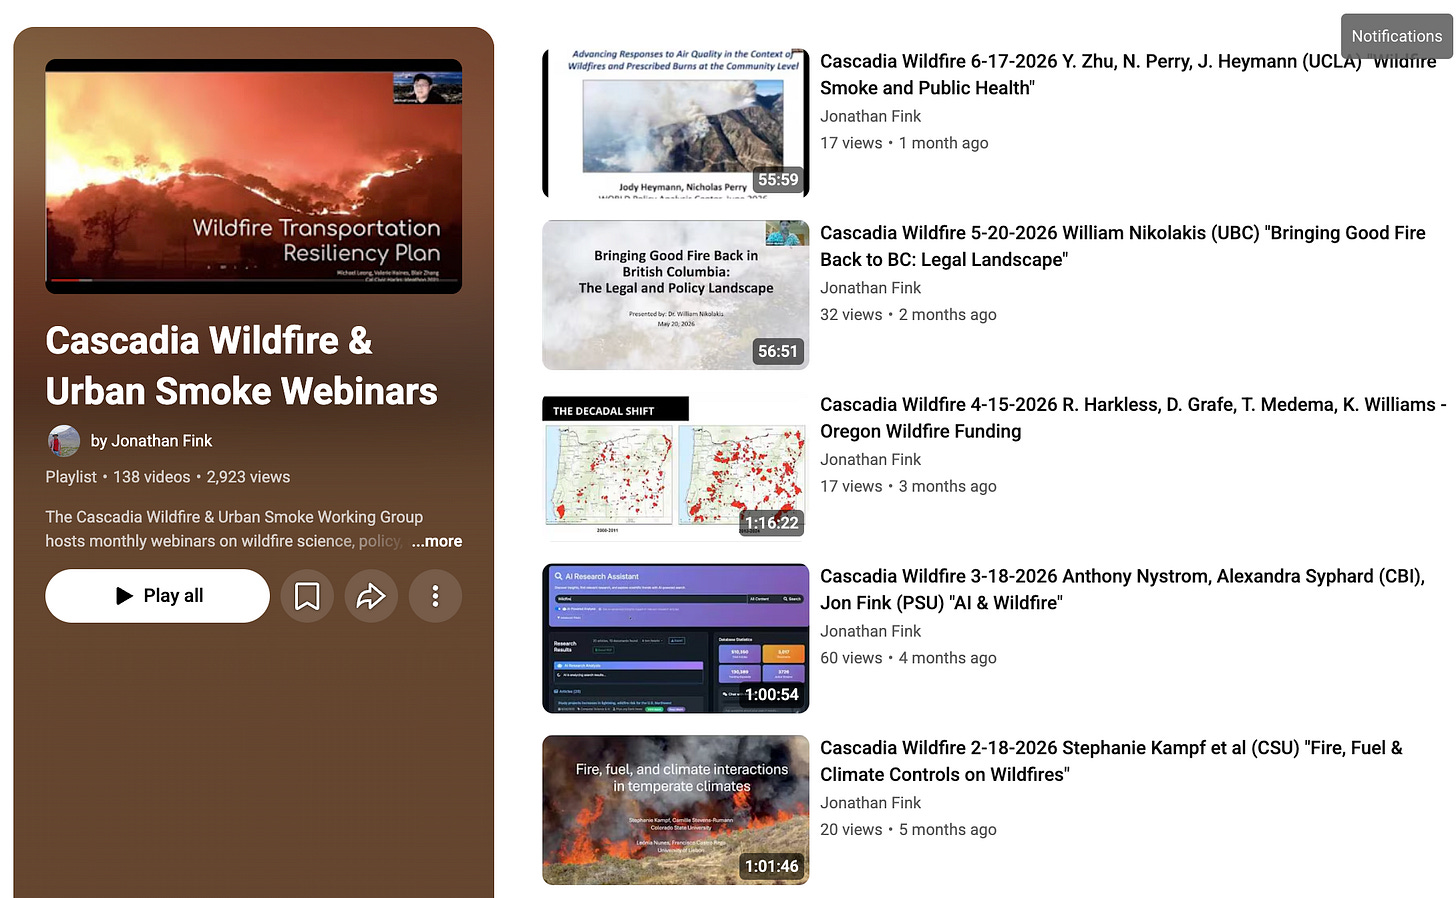1456x898 pixels.
Task: Click Jonathan Fink under the 6-17-2026 video
Action: (x=870, y=116)
